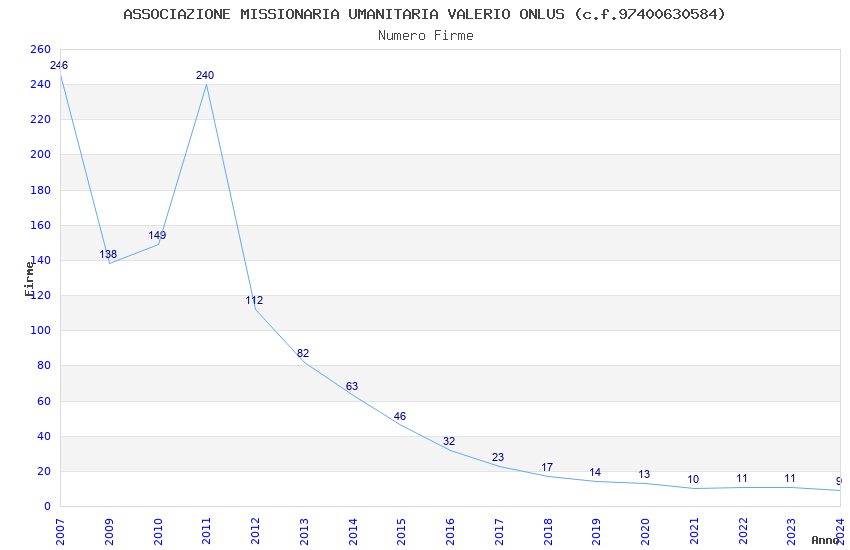Screen dimensions: 850x550
Task: Click the y-axis value 0
Action: click(47, 506)
